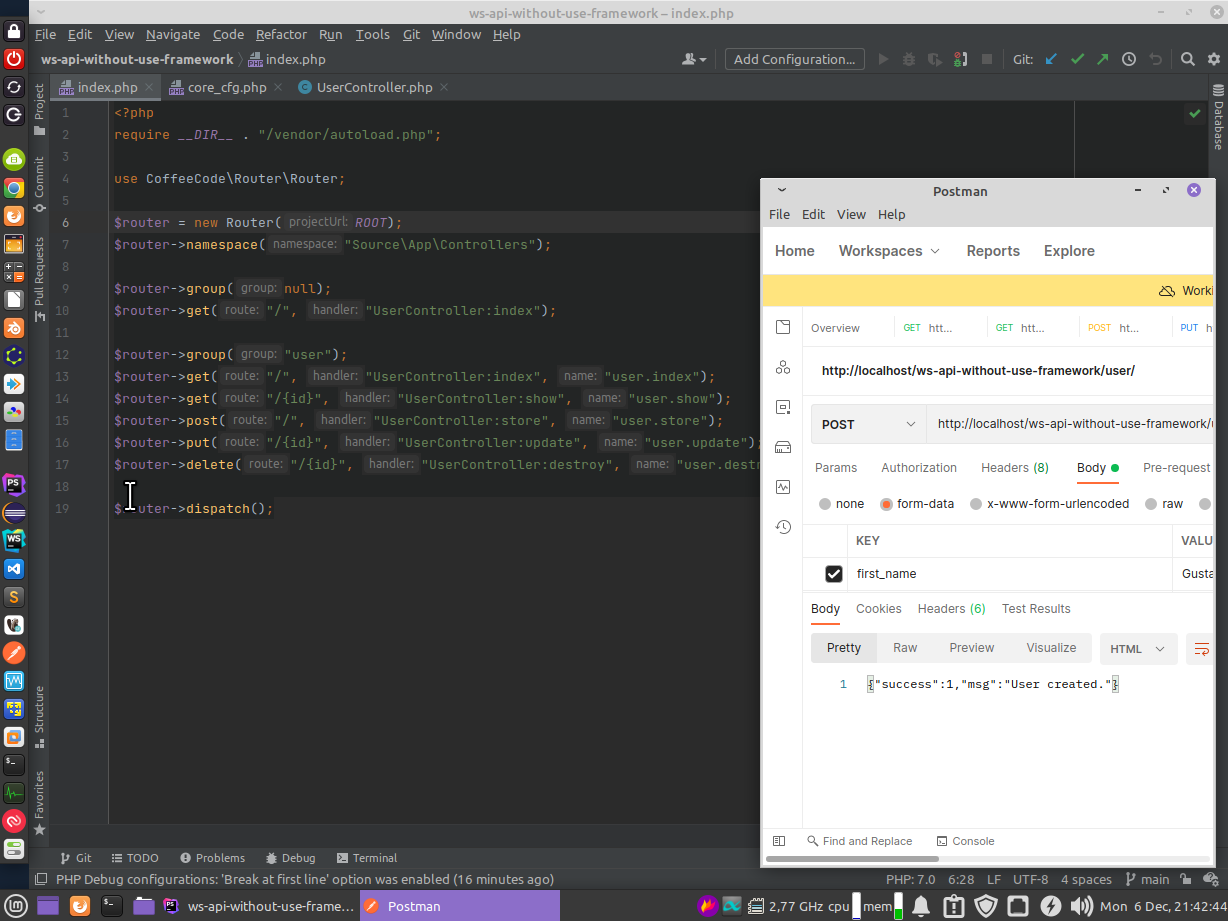Image resolution: width=1228 pixels, height=921 pixels.
Task: Enable the first_name key checkbox in Postman
Action: 834,573
